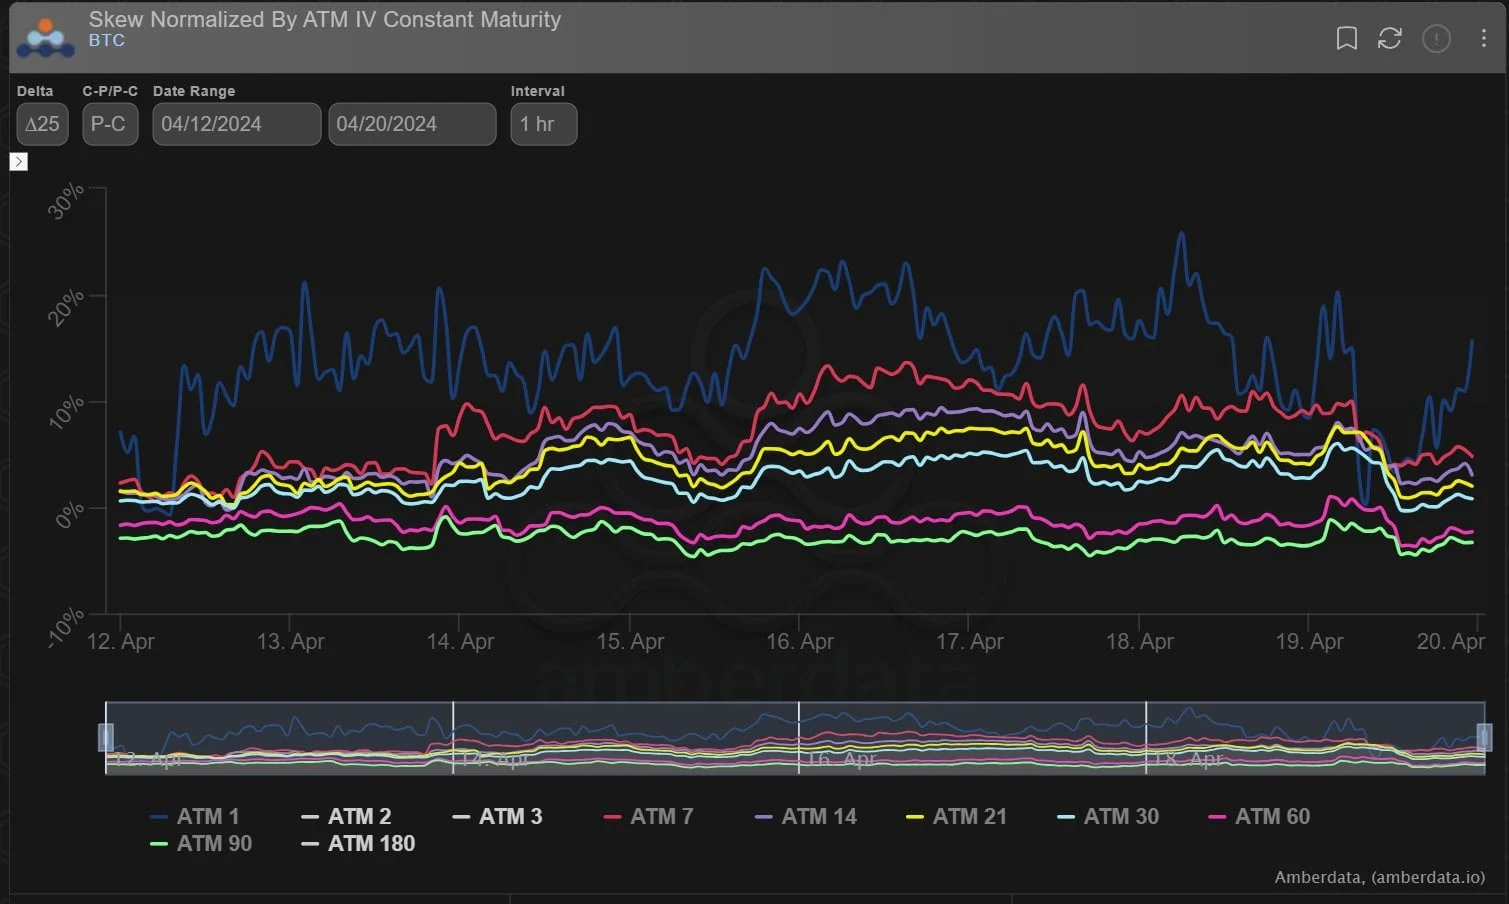Viewport: 1509px width, 904px height.
Task: Toggle the ATM 60 series in legend
Action: (x=1259, y=816)
